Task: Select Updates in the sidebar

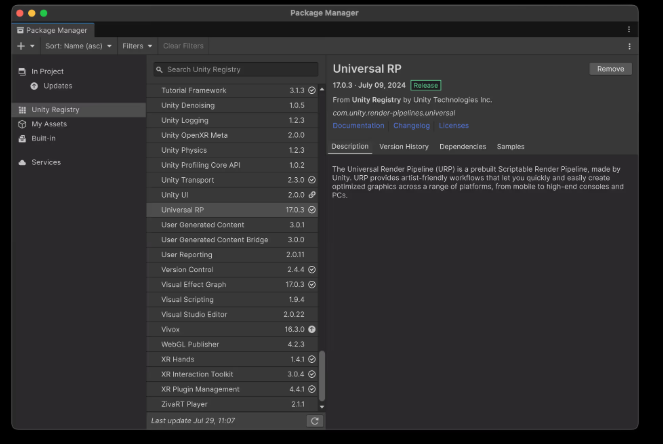Action: (79, 86)
